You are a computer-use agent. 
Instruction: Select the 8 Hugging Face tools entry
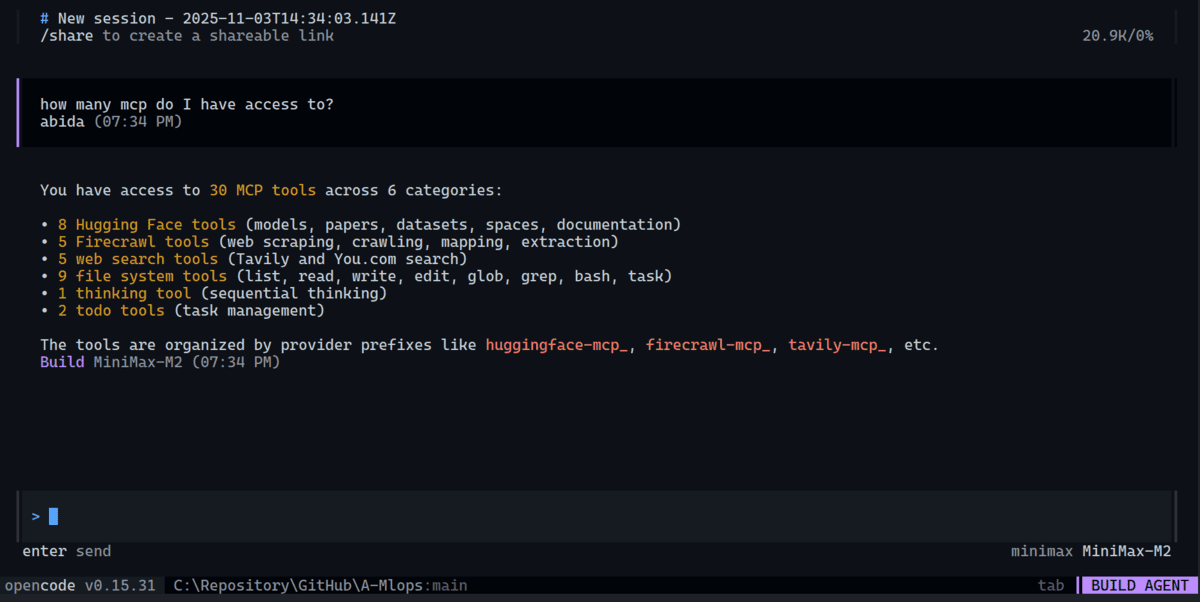147,224
